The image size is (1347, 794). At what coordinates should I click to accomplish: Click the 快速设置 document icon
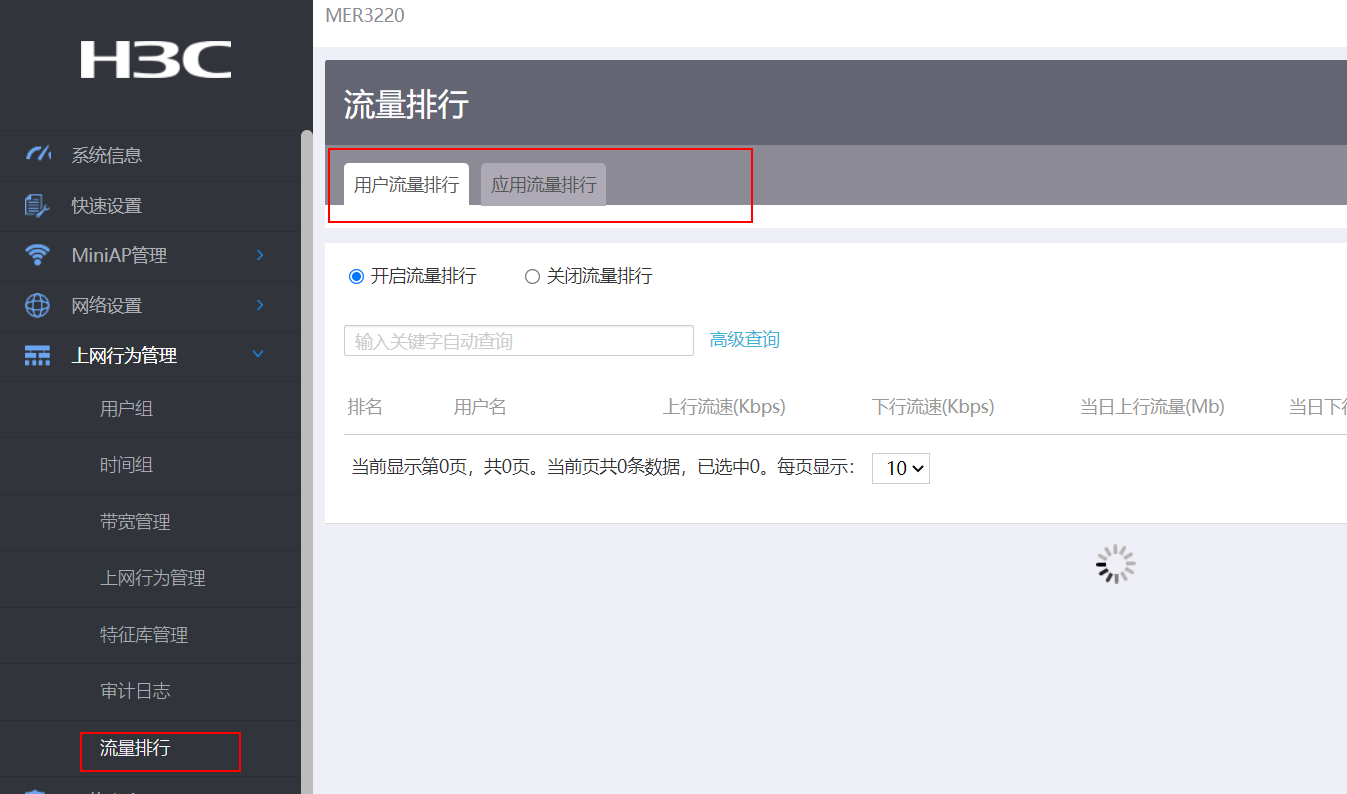point(37,205)
